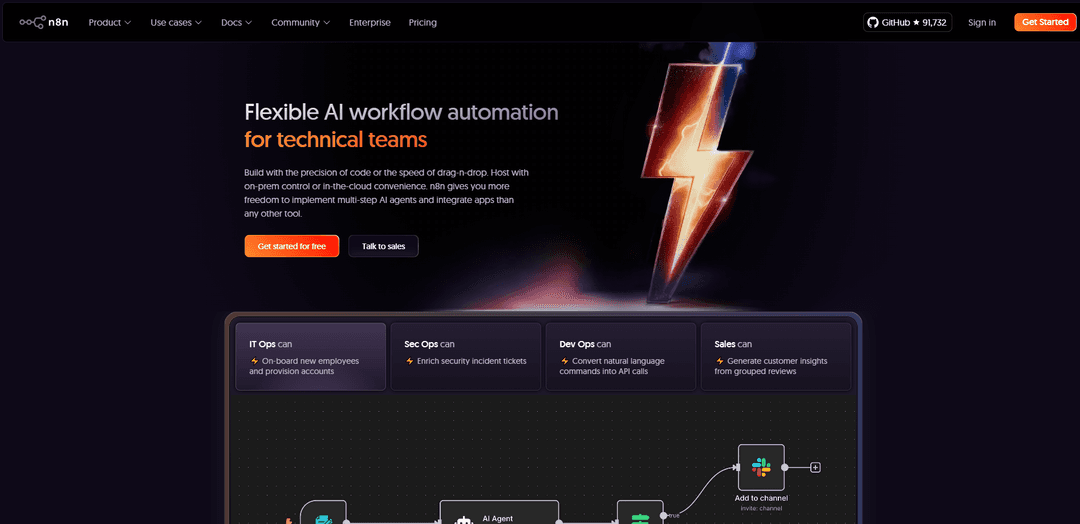Select the IT Ops tab
Image resolution: width=1080 pixels, height=524 pixels.
point(311,357)
